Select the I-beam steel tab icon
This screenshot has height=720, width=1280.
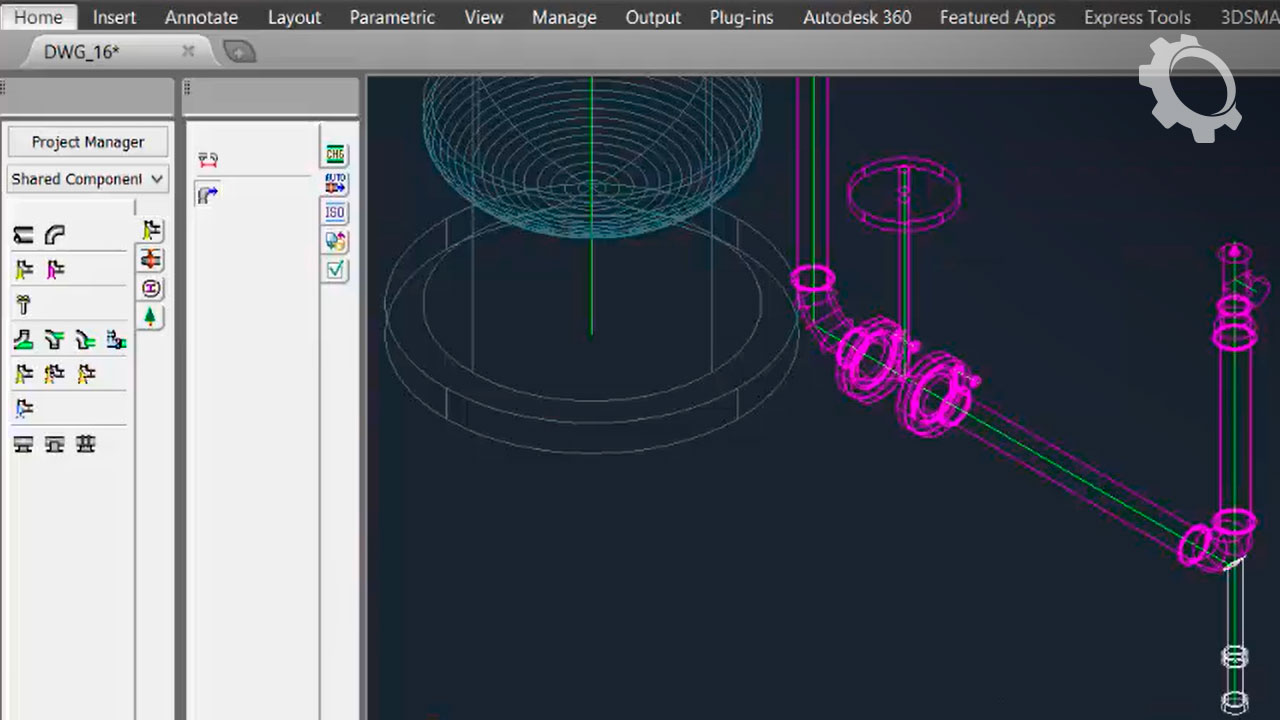[150, 288]
